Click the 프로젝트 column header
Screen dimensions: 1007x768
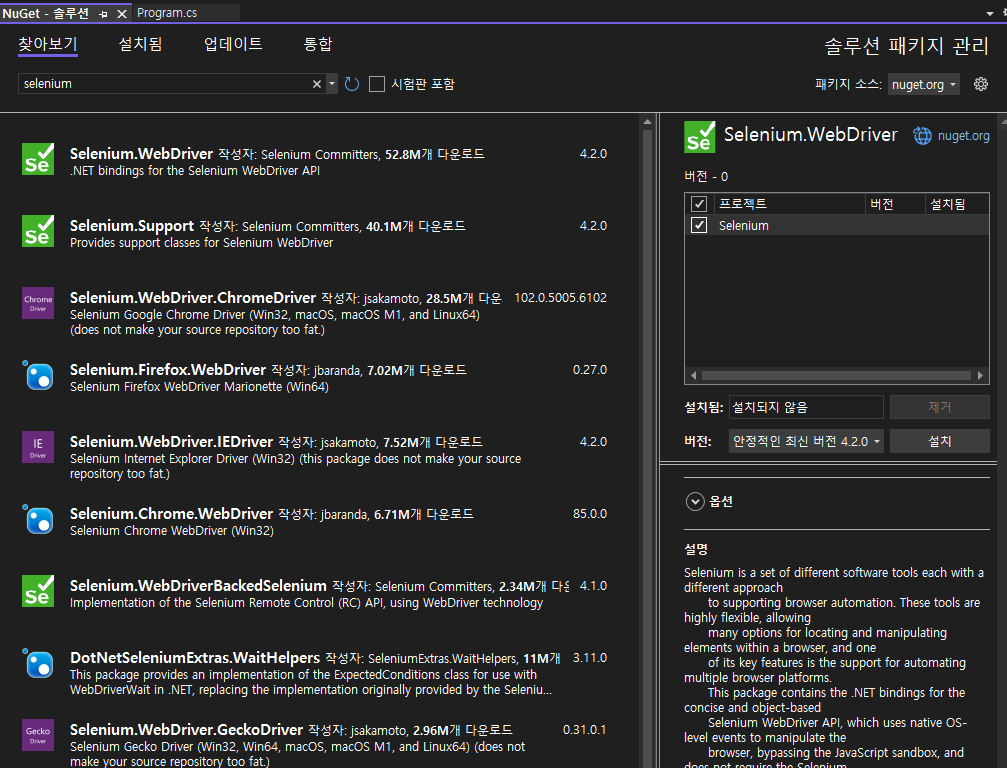click(x=789, y=204)
